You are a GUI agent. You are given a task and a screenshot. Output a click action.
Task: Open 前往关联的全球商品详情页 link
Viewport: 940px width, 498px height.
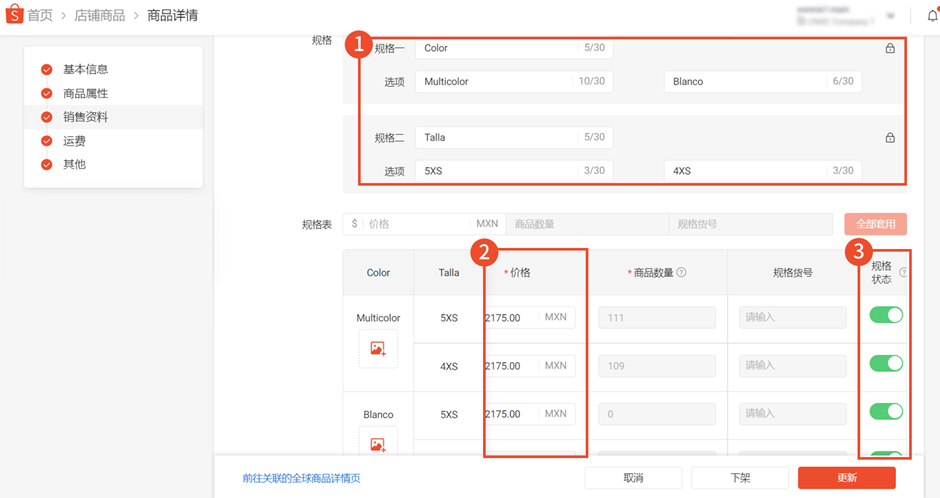pyautogui.click(x=302, y=478)
